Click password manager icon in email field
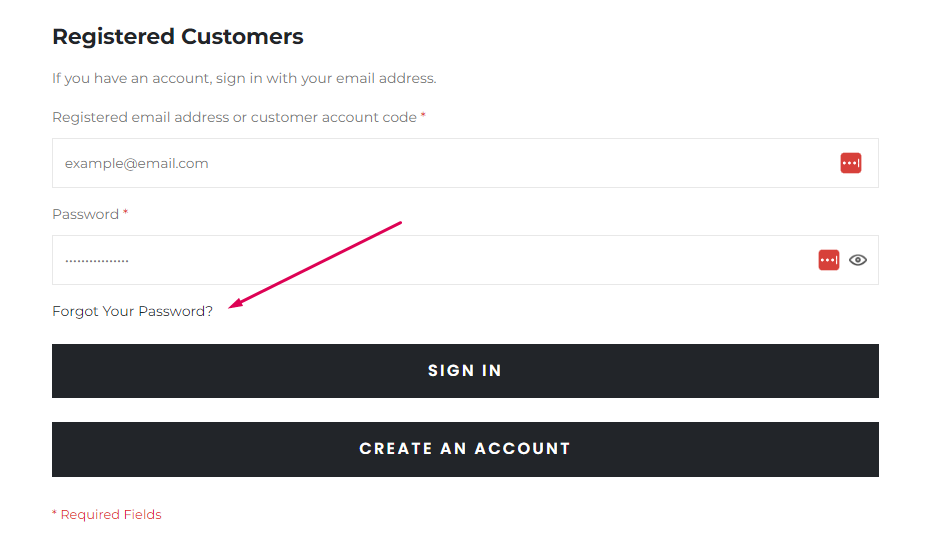 click(x=850, y=163)
